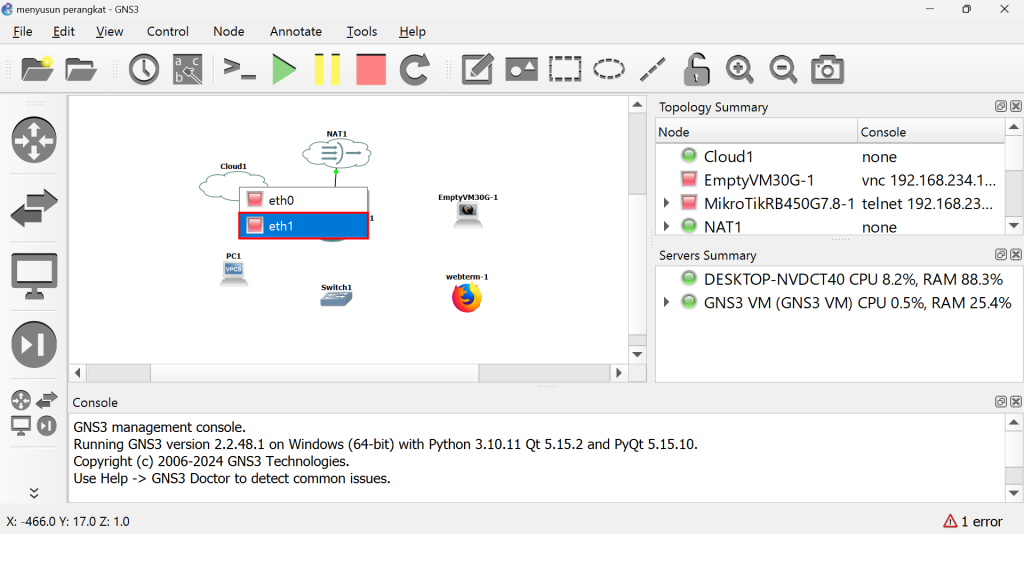Reload all nodes in the toolbar
Image resolution: width=1024 pixels, height=576 pixels.
[x=414, y=69]
